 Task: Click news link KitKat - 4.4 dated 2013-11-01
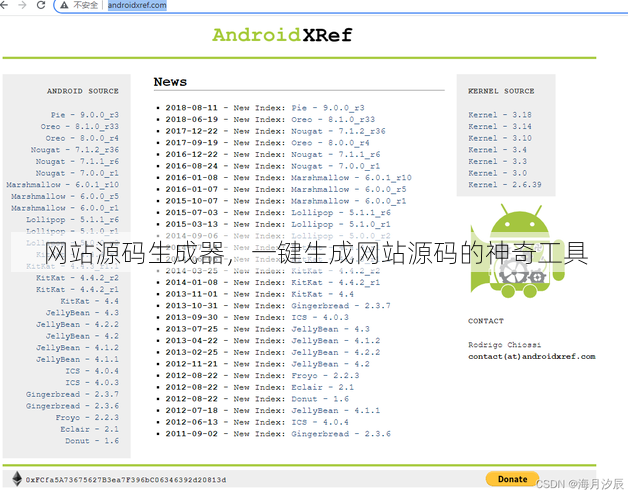click(322, 294)
